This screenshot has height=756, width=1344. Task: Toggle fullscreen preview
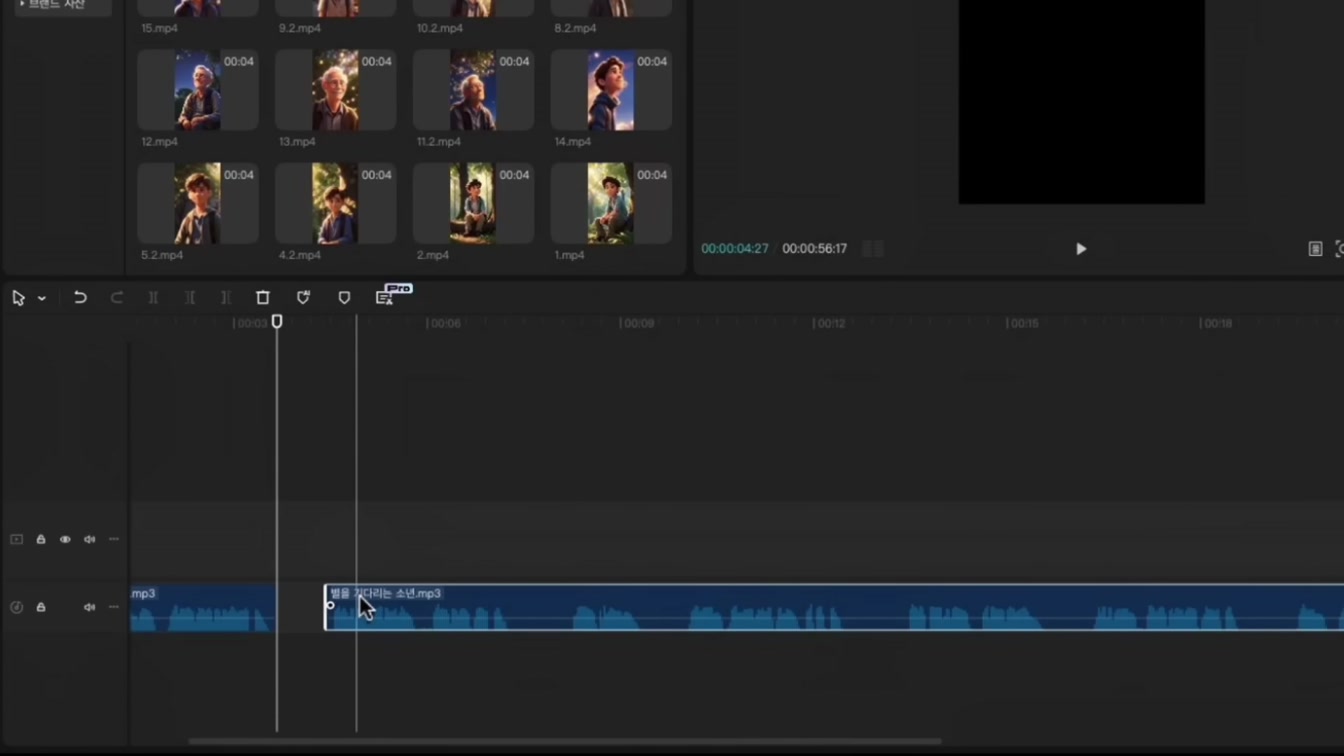[1339, 249]
